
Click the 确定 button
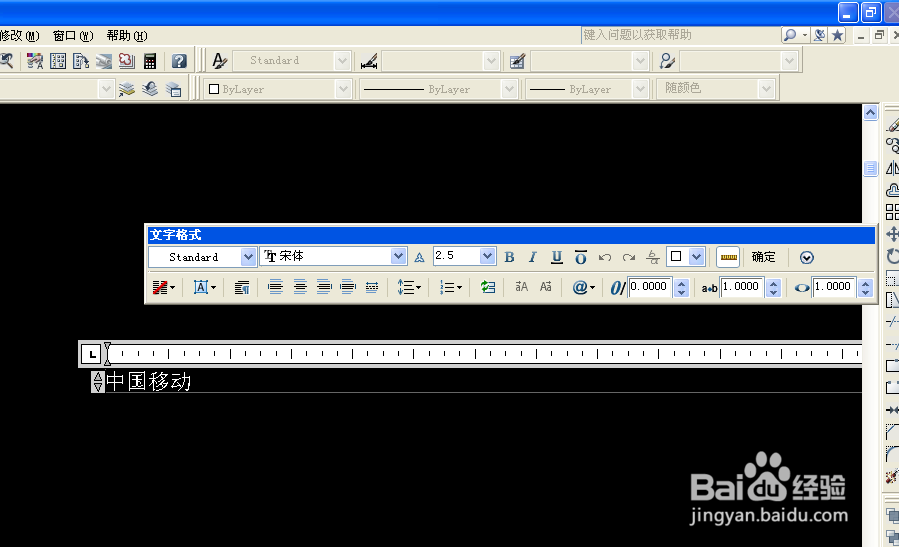(x=763, y=257)
